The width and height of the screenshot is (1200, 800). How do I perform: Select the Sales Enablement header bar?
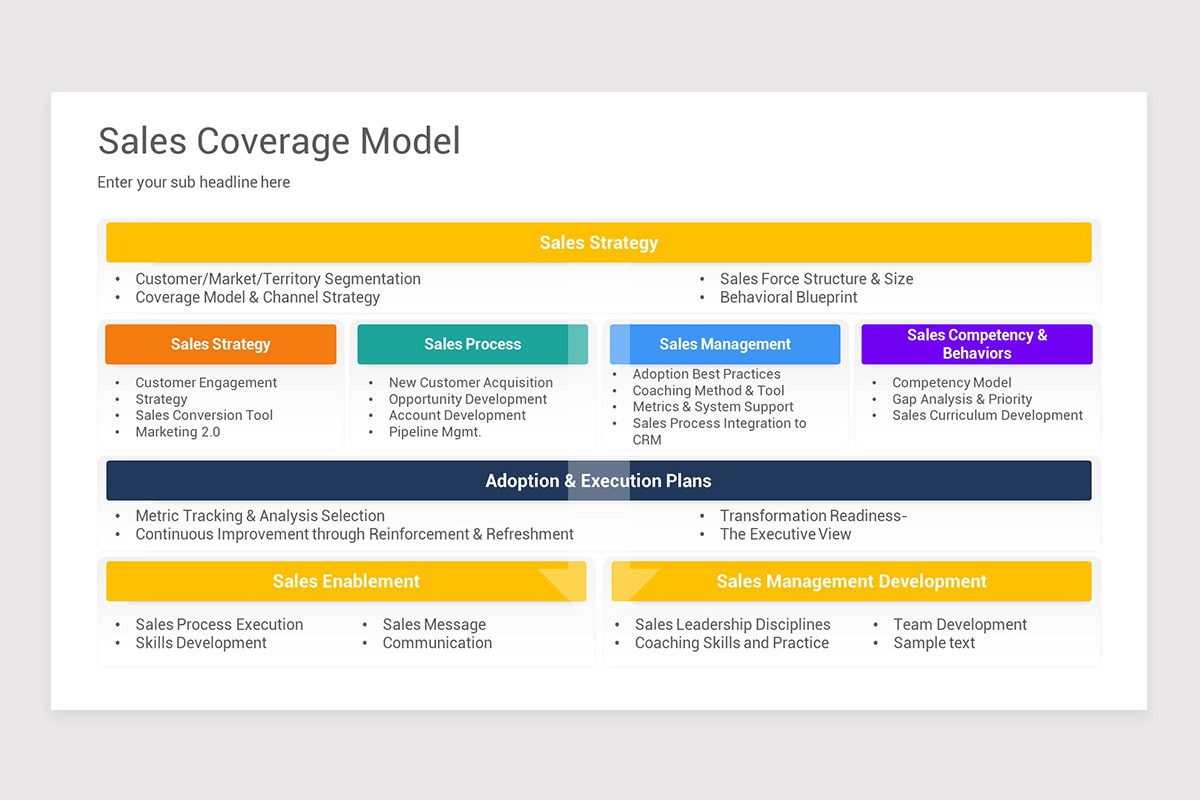(x=345, y=580)
